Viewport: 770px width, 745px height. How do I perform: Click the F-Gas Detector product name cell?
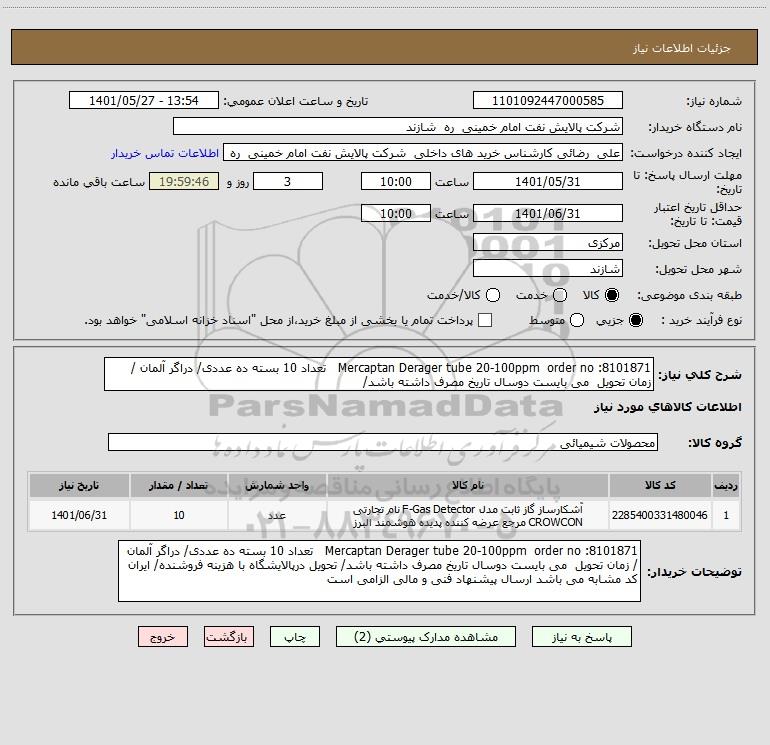click(x=468, y=515)
